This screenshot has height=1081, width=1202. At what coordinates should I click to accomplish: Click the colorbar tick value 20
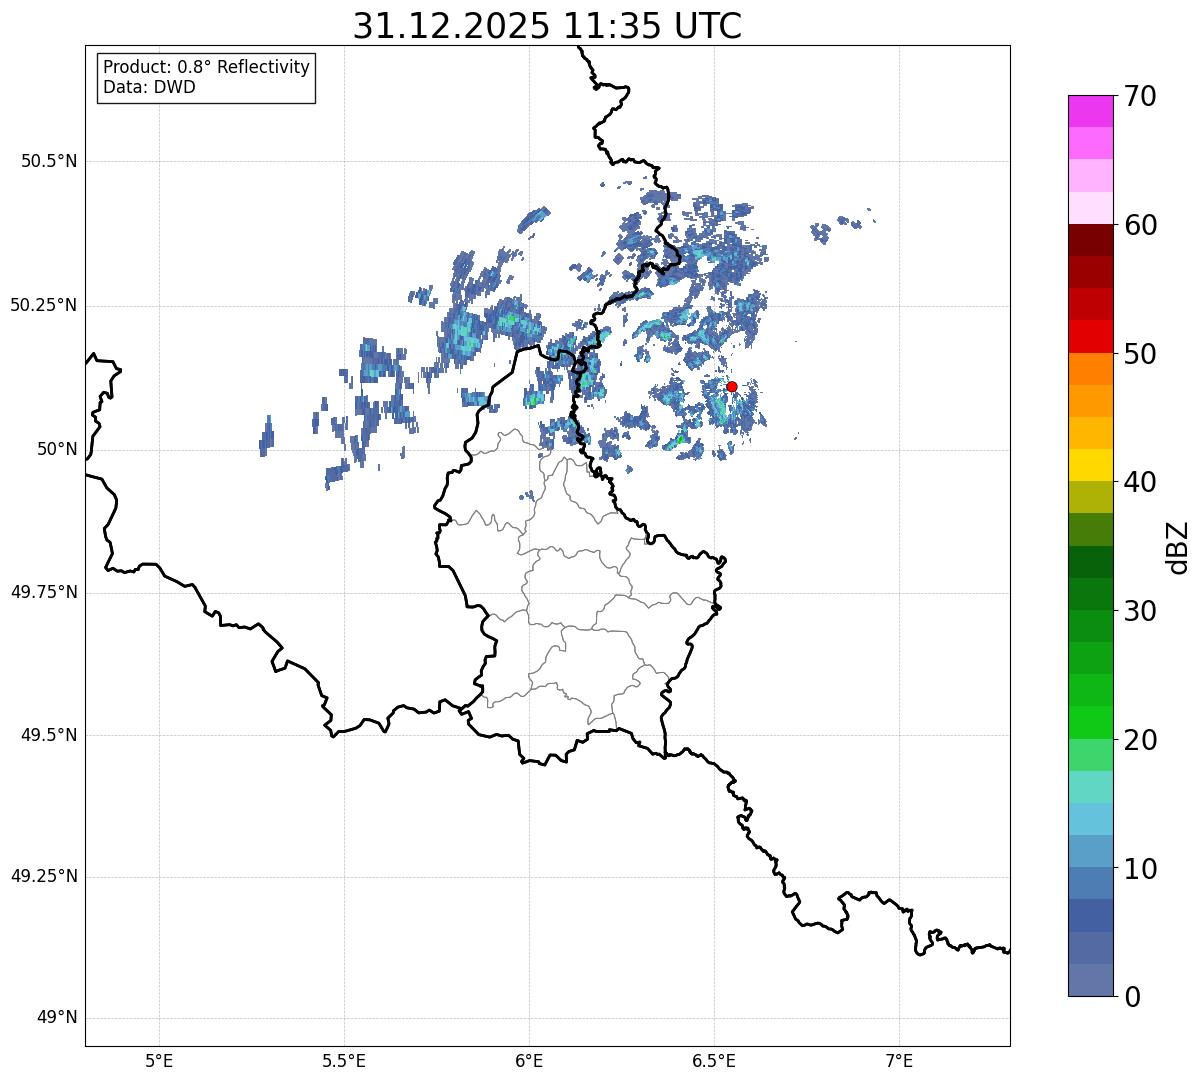pyautogui.click(x=1140, y=740)
